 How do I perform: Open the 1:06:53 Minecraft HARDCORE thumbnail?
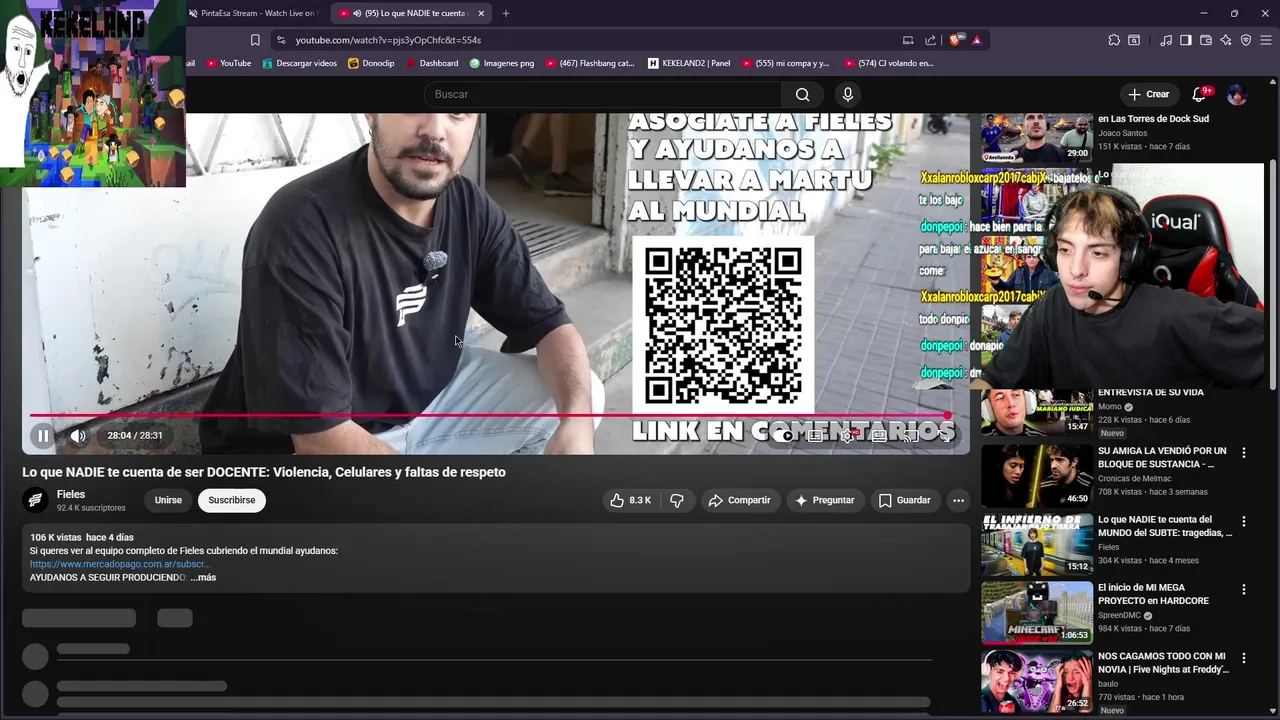(x=1036, y=612)
